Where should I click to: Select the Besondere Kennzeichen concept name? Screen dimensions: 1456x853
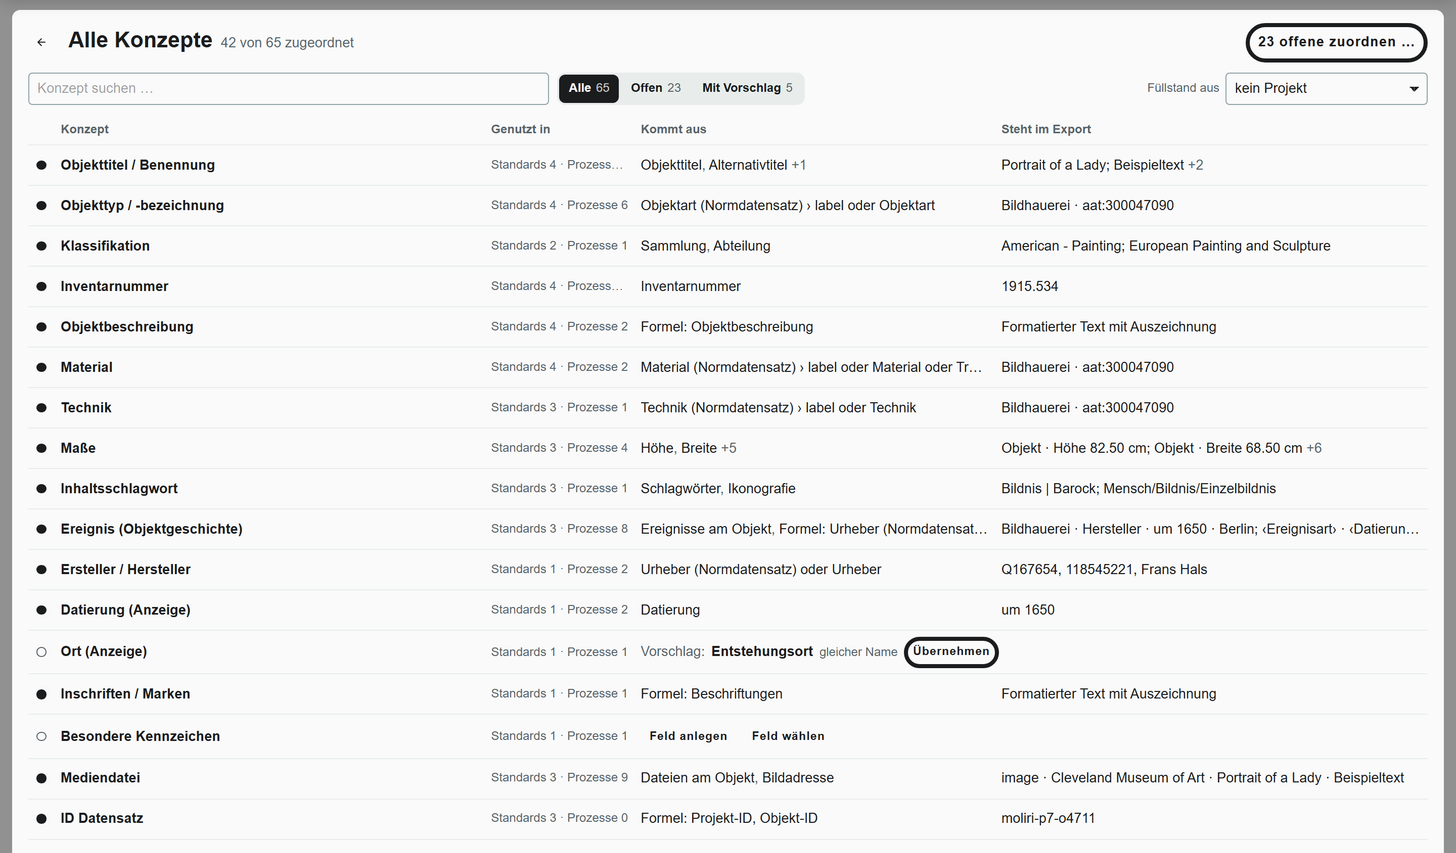140,736
